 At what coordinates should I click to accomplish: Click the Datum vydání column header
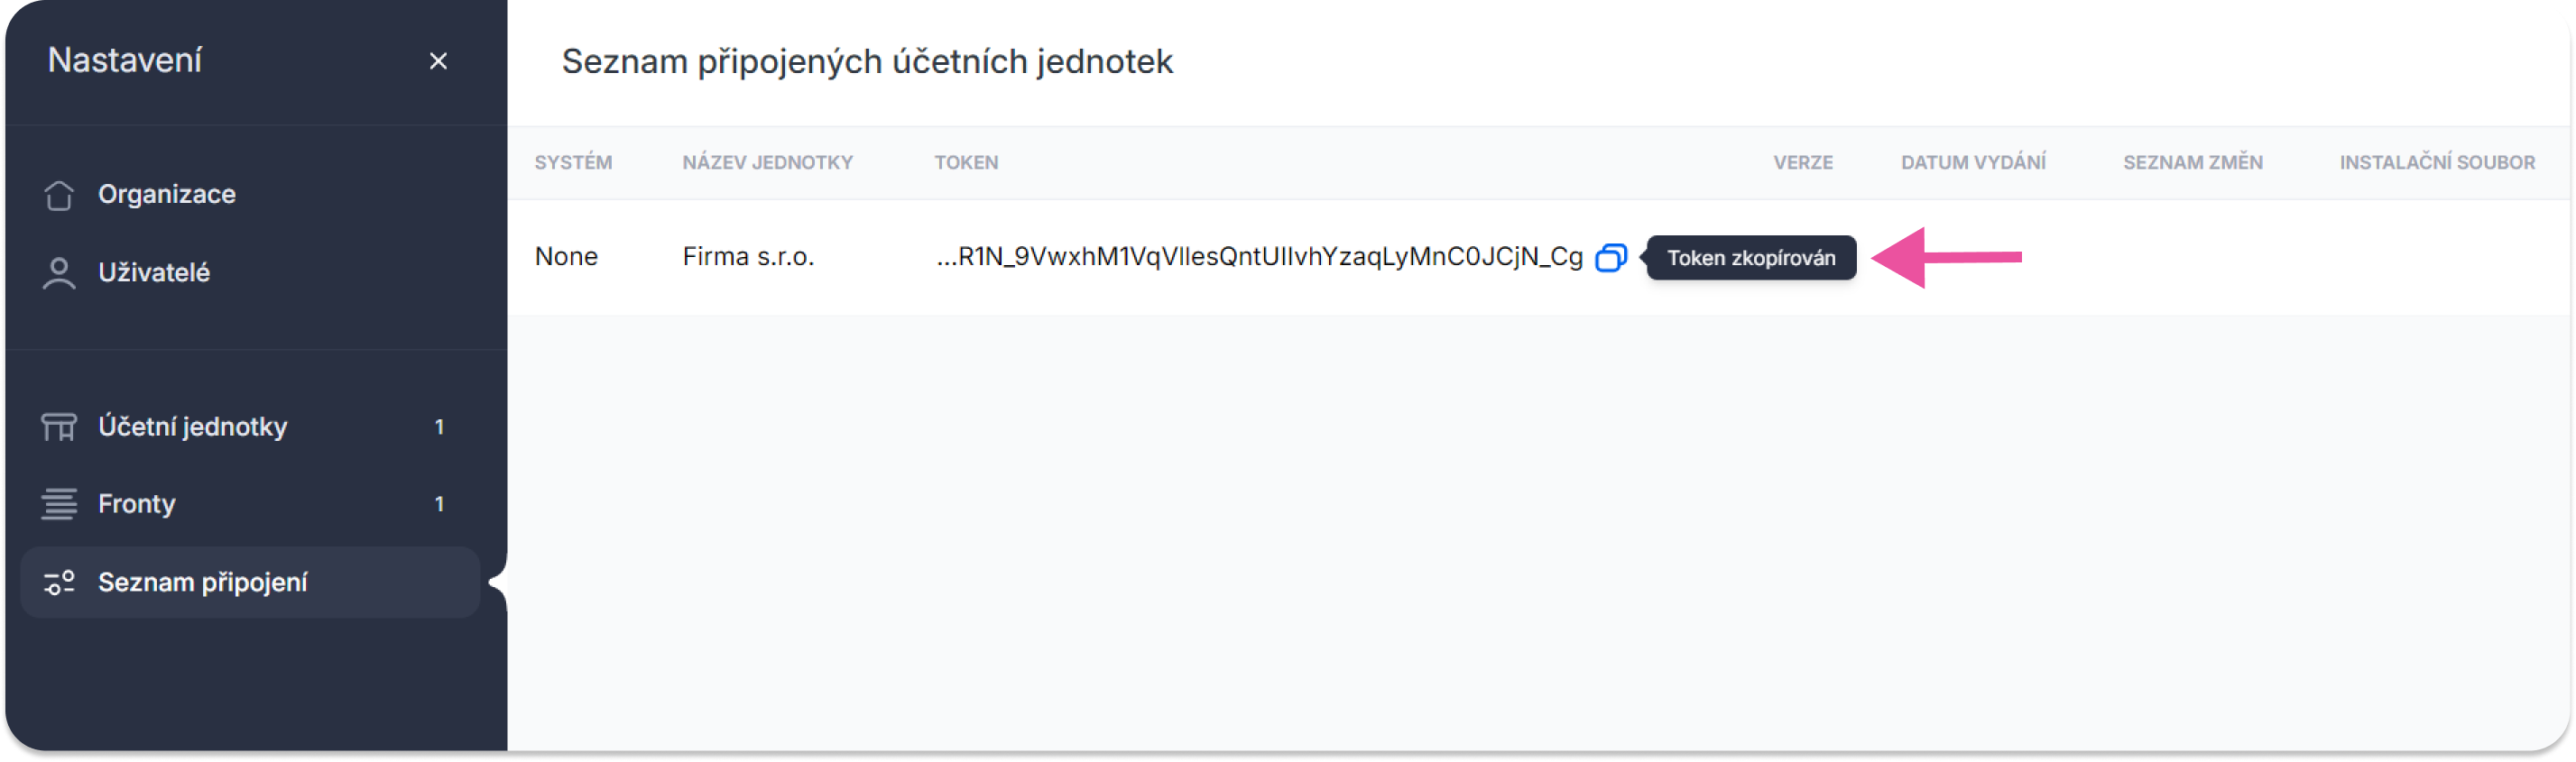(x=1973, y=162)
